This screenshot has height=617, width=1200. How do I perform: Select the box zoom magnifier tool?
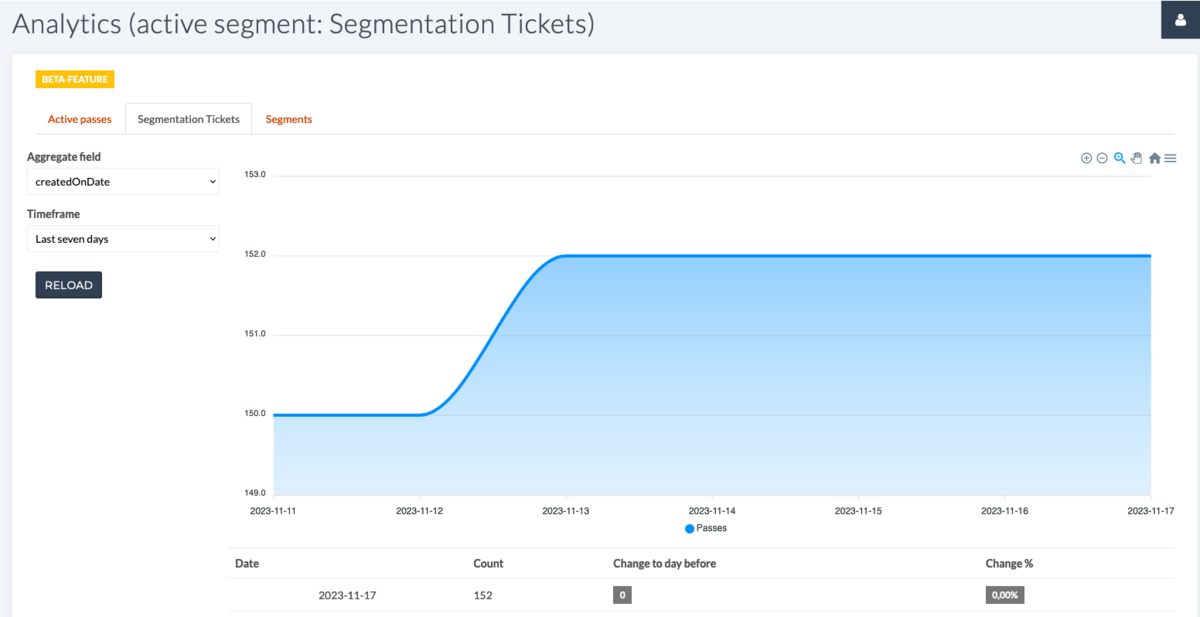(1119, 157)
